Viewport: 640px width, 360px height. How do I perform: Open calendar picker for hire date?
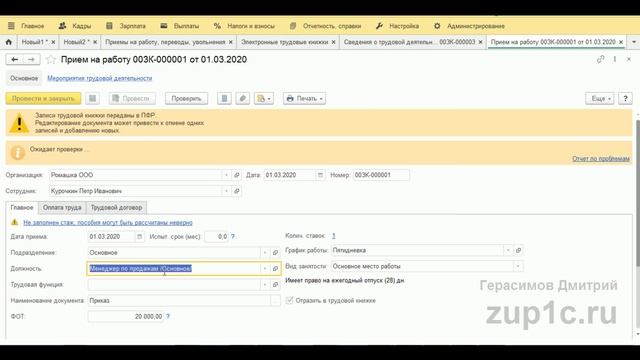[x=140, y=237]
